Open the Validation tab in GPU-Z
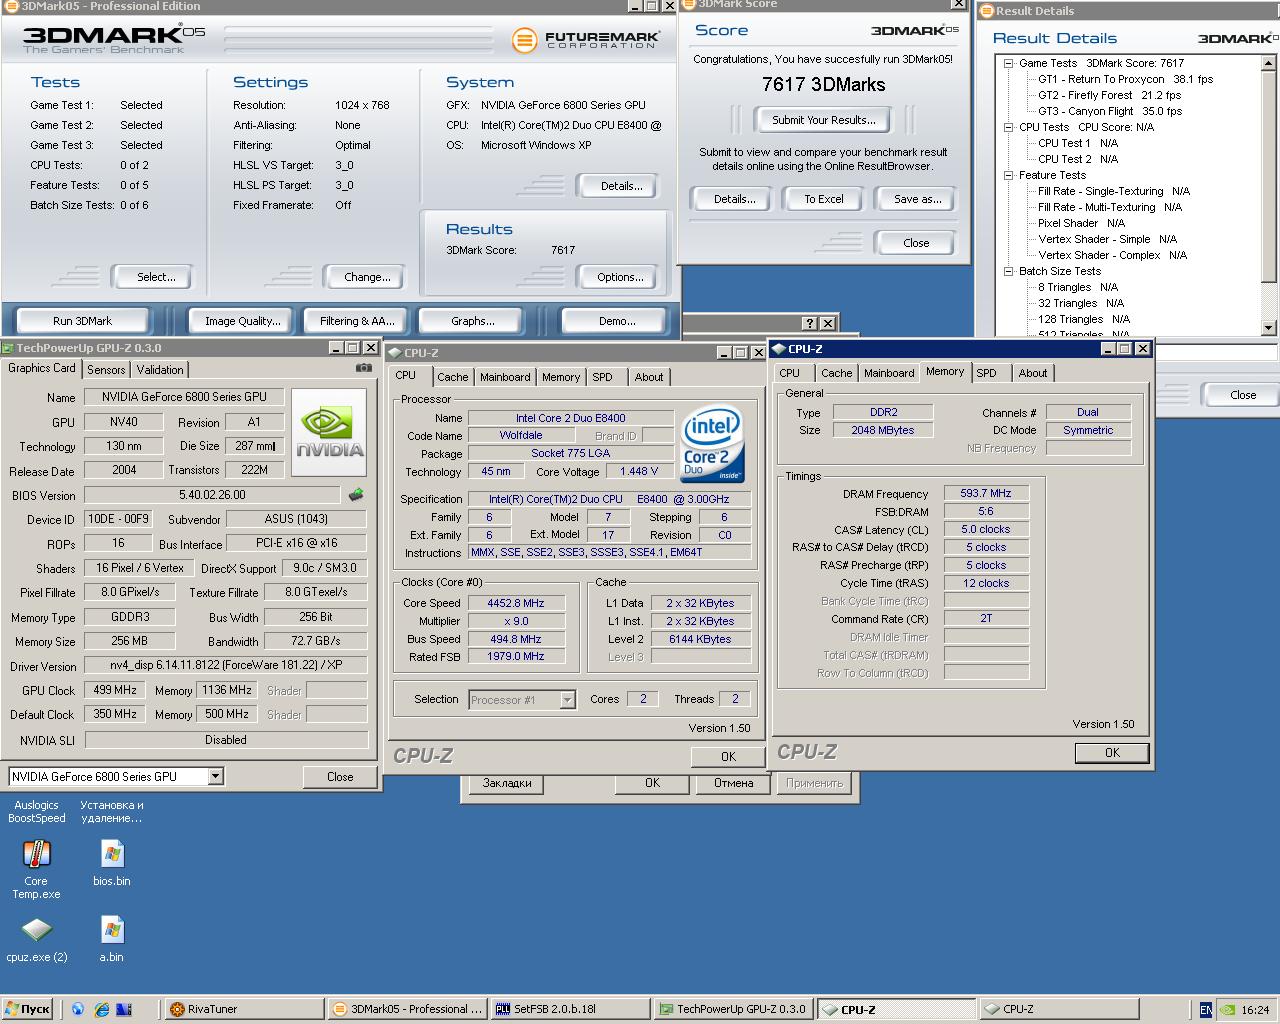 [x=160, y=370]
